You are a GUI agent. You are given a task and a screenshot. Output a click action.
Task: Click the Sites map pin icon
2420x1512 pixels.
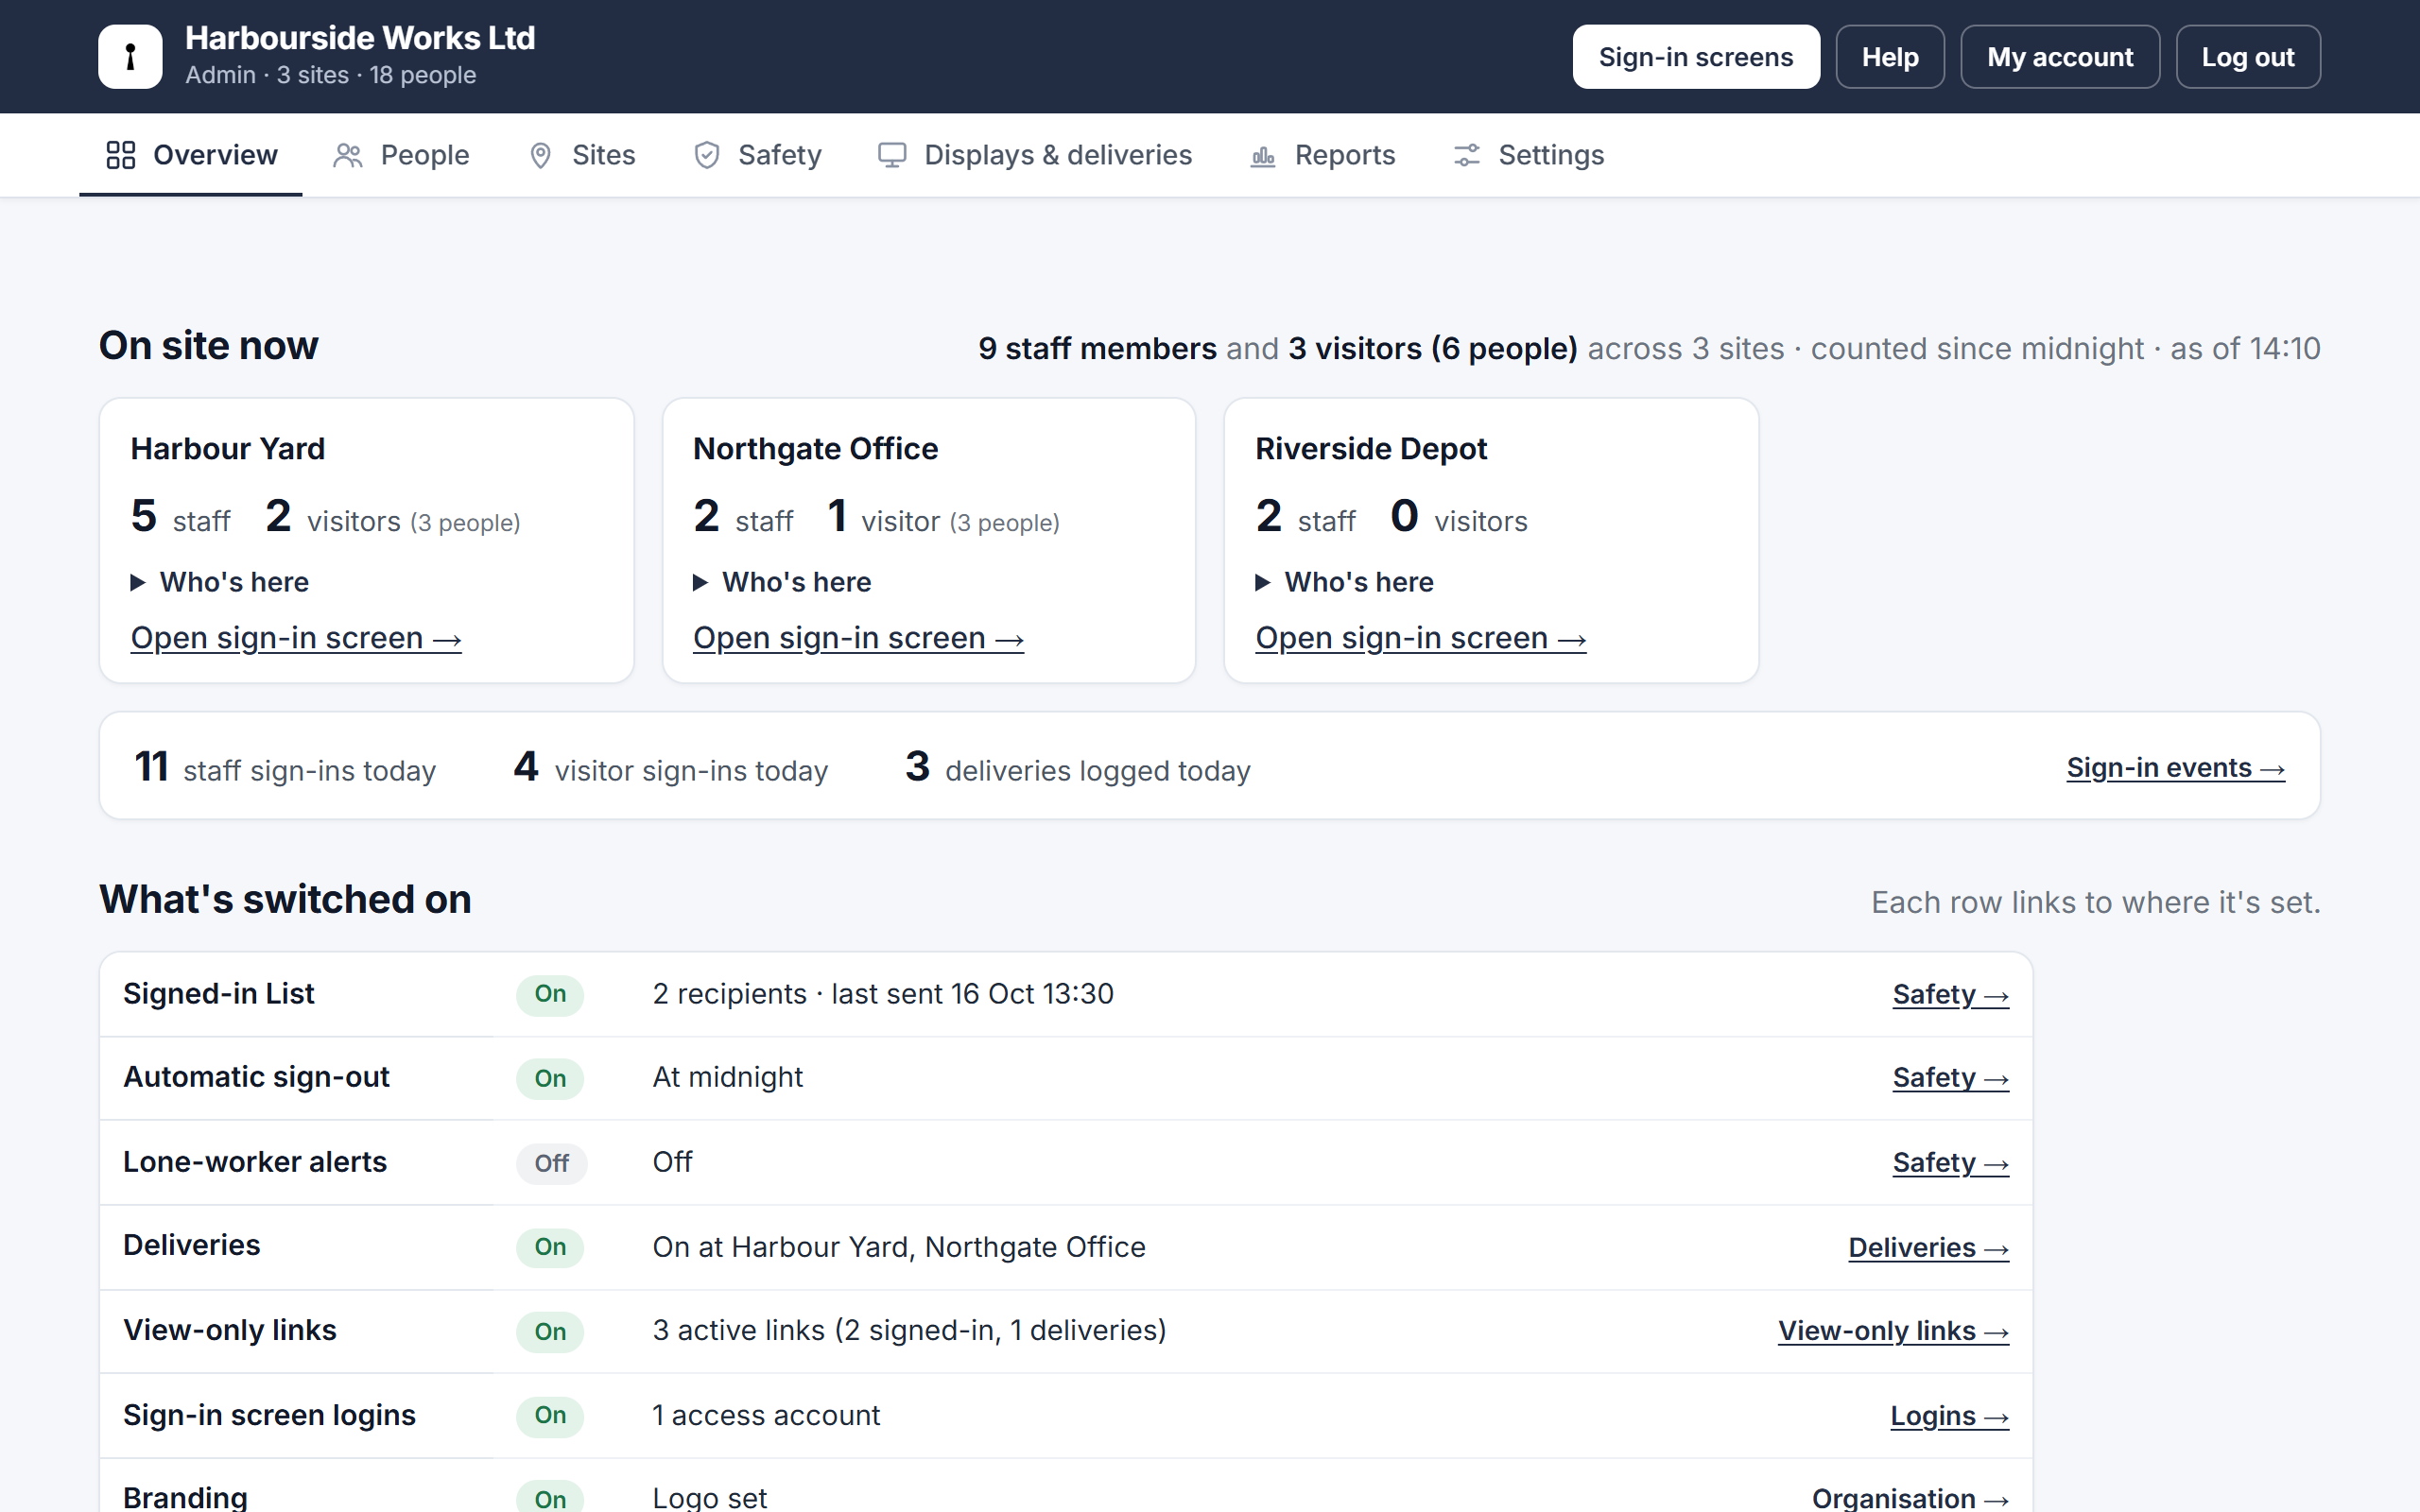540,155
